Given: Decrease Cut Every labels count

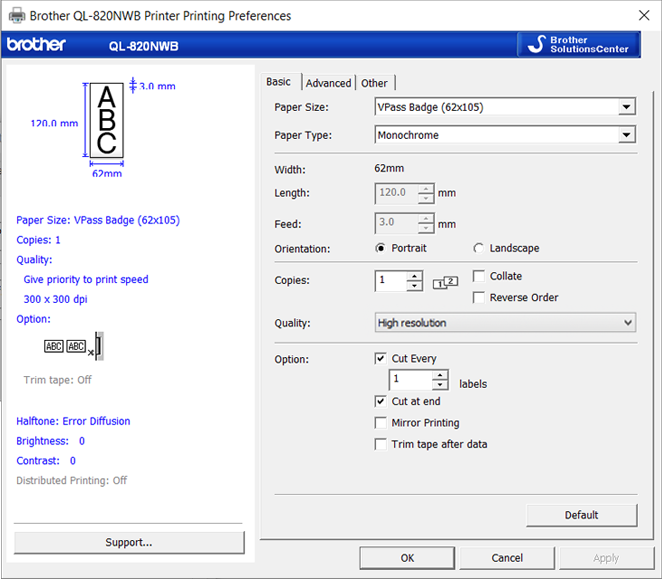Looking at the screenshot, I should pos(440,384).
